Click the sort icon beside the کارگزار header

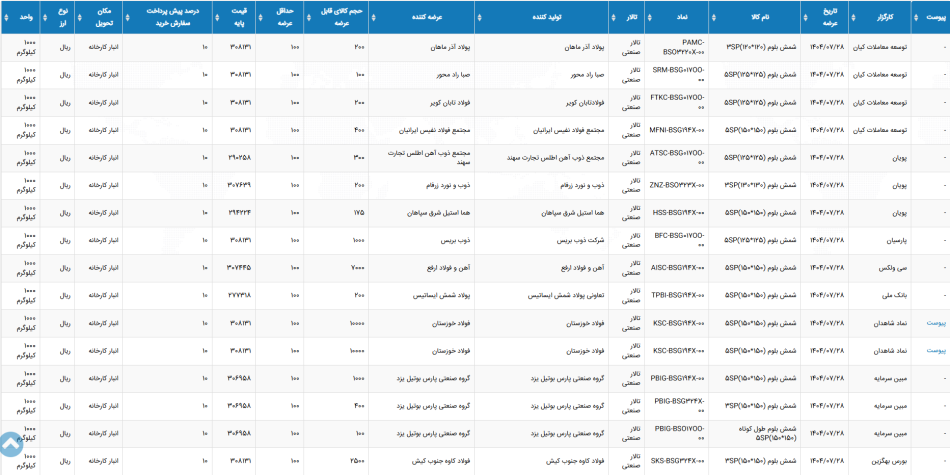[853, 18]
